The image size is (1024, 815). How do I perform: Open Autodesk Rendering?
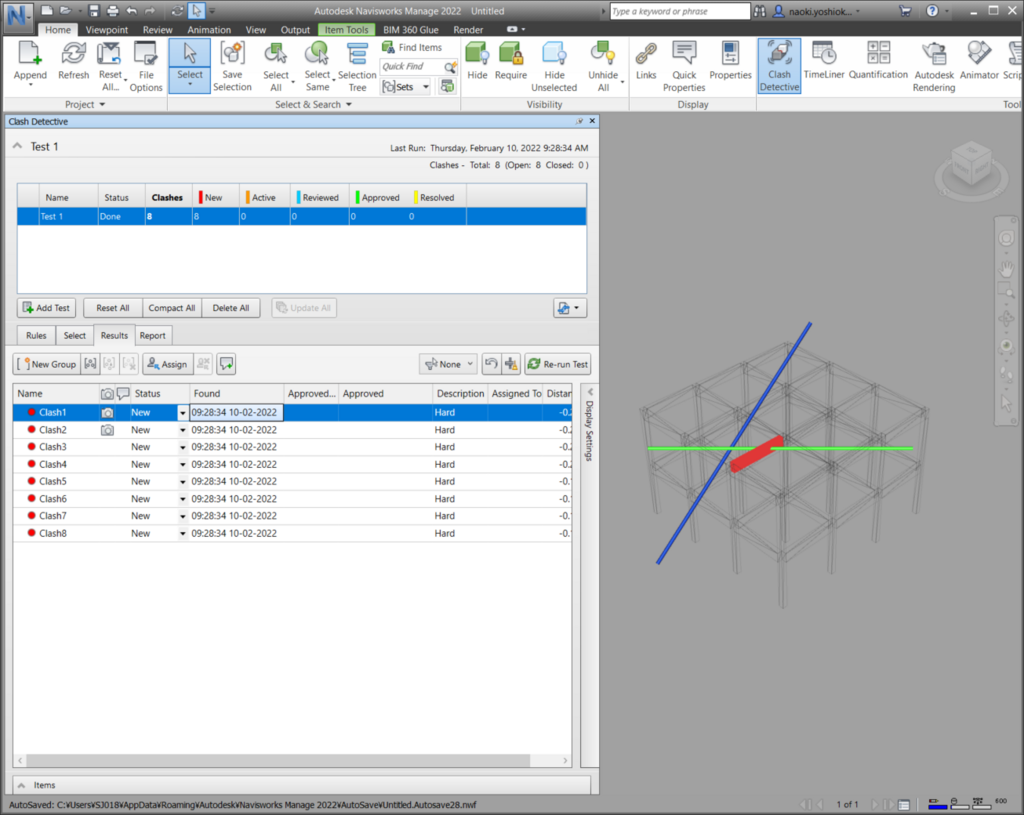[x=934, y=65]
